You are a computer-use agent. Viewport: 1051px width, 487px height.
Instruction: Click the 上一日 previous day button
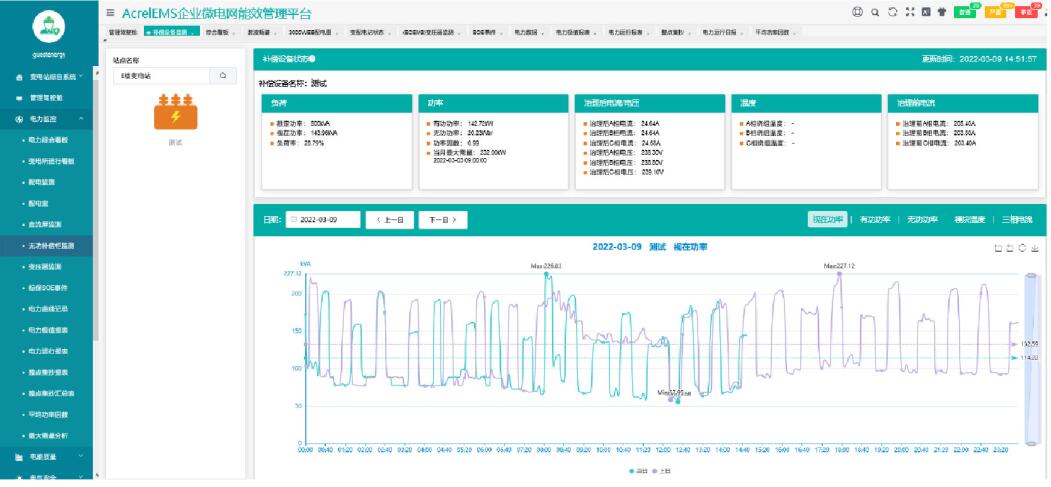pyautogui.click(x=389, y=219)
